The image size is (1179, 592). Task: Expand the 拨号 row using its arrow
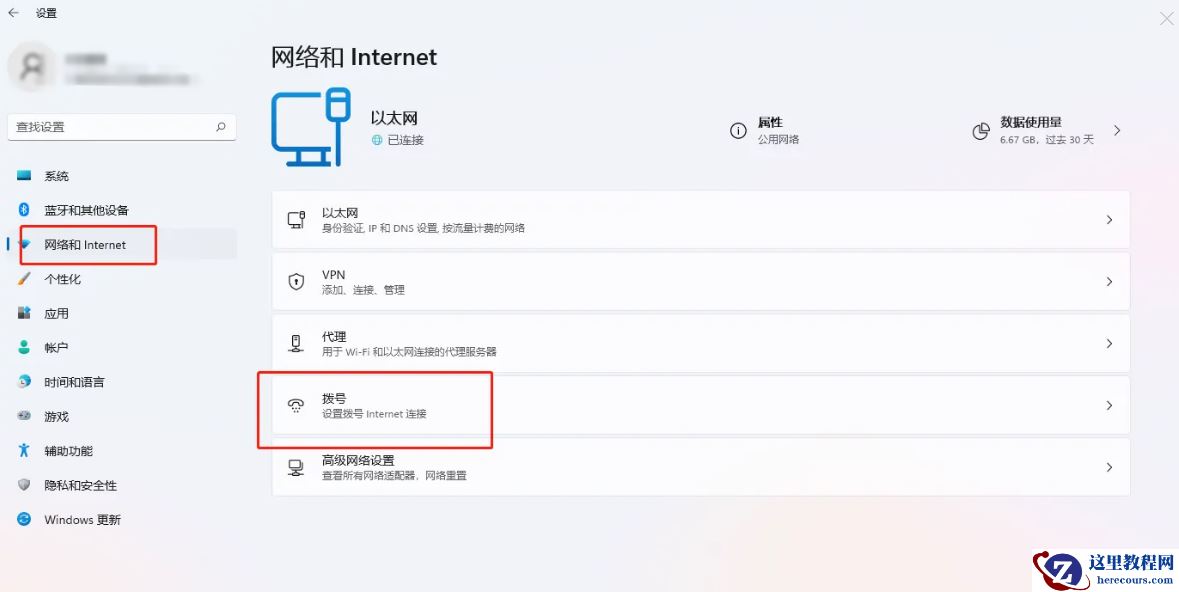pos(1109,404)
